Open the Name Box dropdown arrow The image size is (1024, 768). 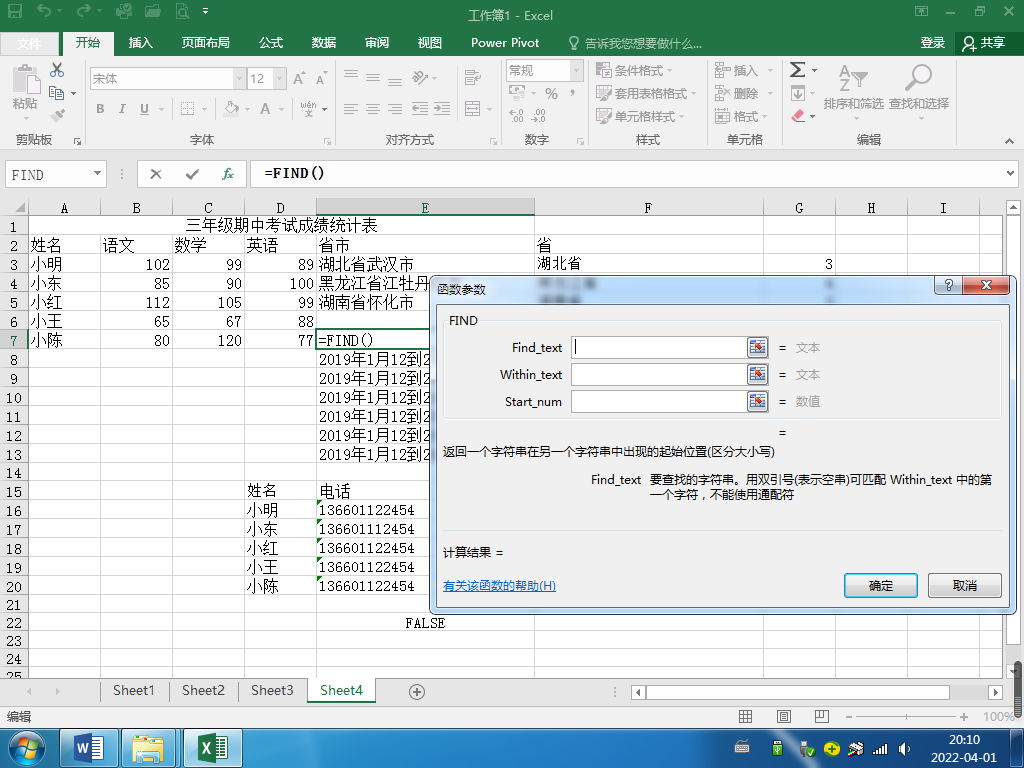(97, 174)
